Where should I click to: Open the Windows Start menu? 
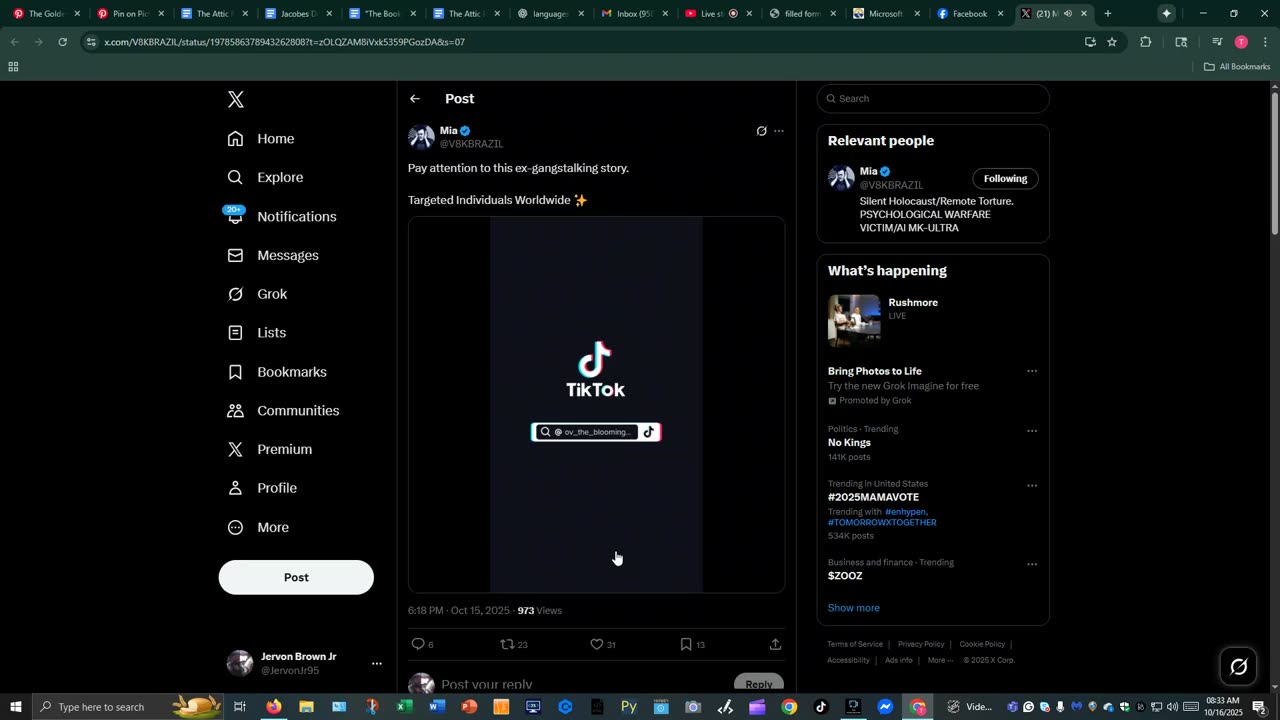[x=16, y=707]
